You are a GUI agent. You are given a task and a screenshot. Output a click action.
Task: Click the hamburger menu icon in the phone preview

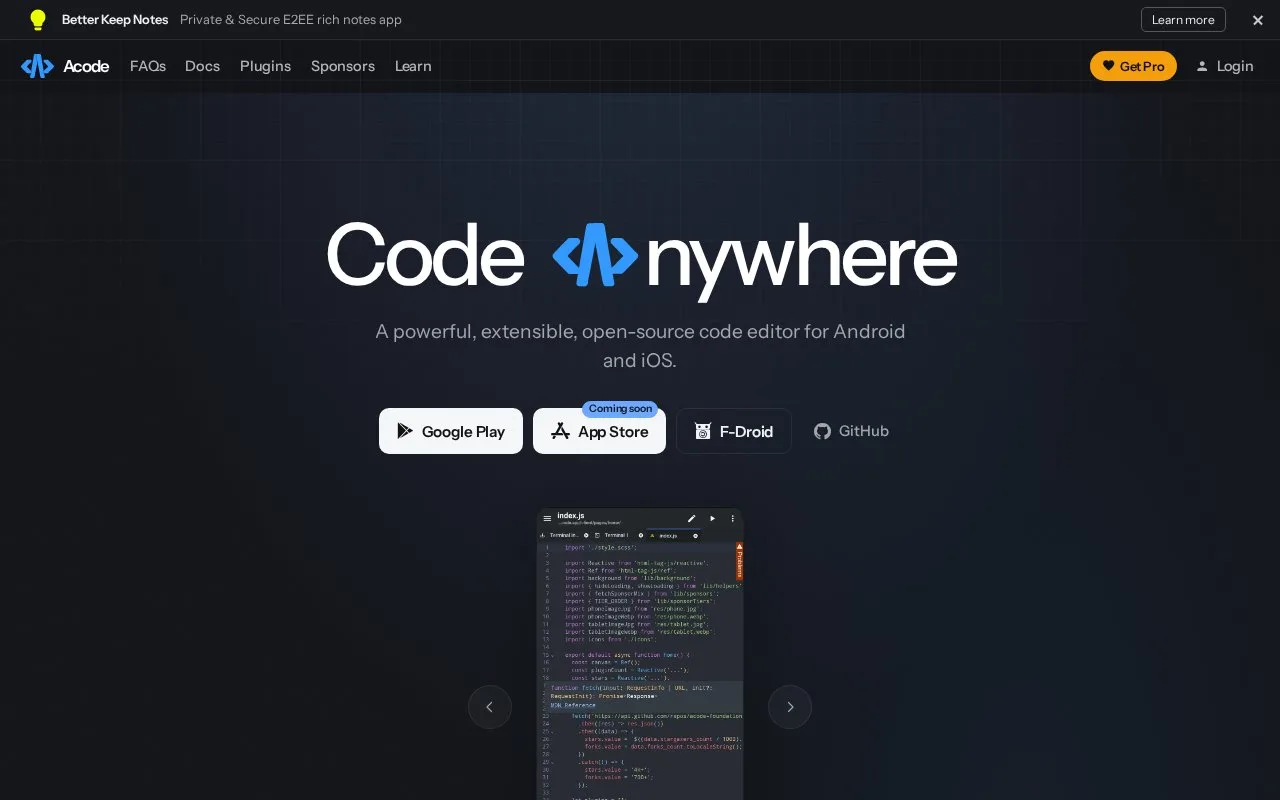point(547,518)
